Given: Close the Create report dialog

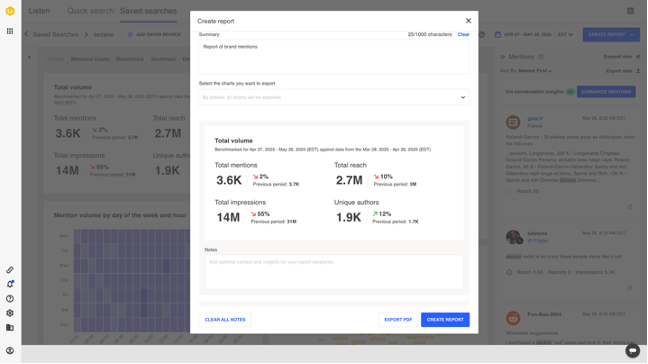Looking at the screenshot, I should tap(468, 21).
